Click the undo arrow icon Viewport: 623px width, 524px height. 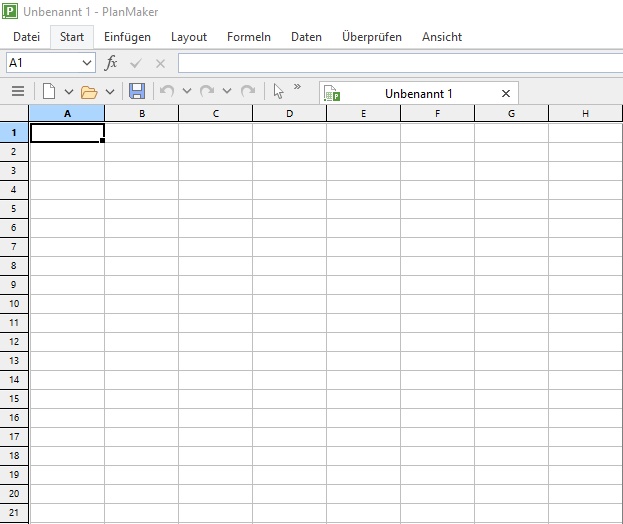pos(166,92)
